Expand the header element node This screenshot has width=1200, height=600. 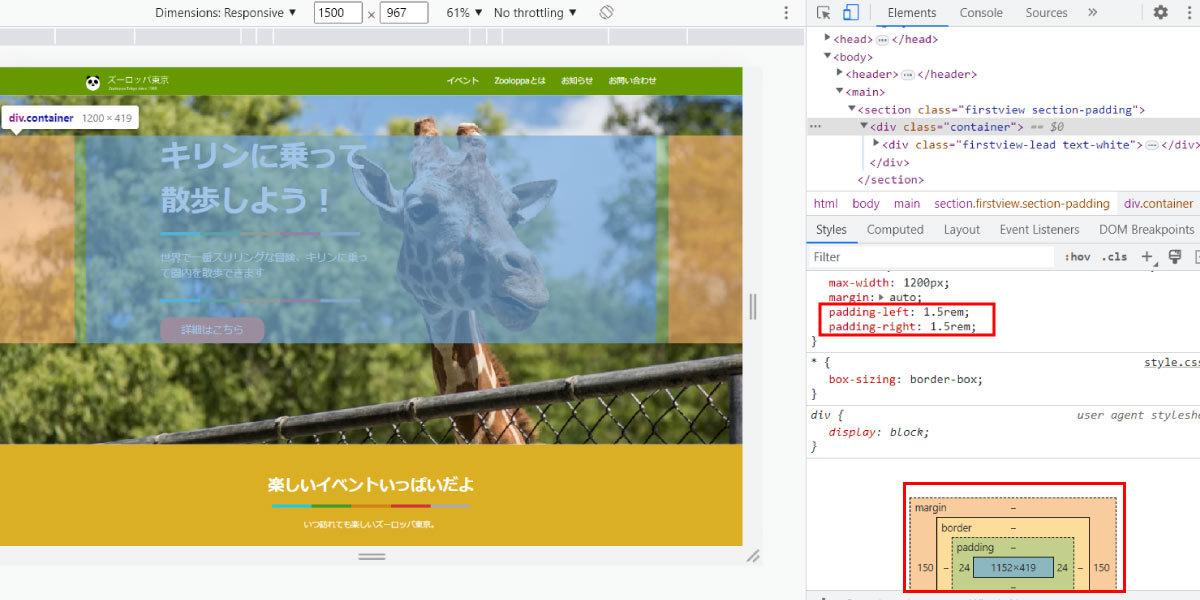(840, 74)
